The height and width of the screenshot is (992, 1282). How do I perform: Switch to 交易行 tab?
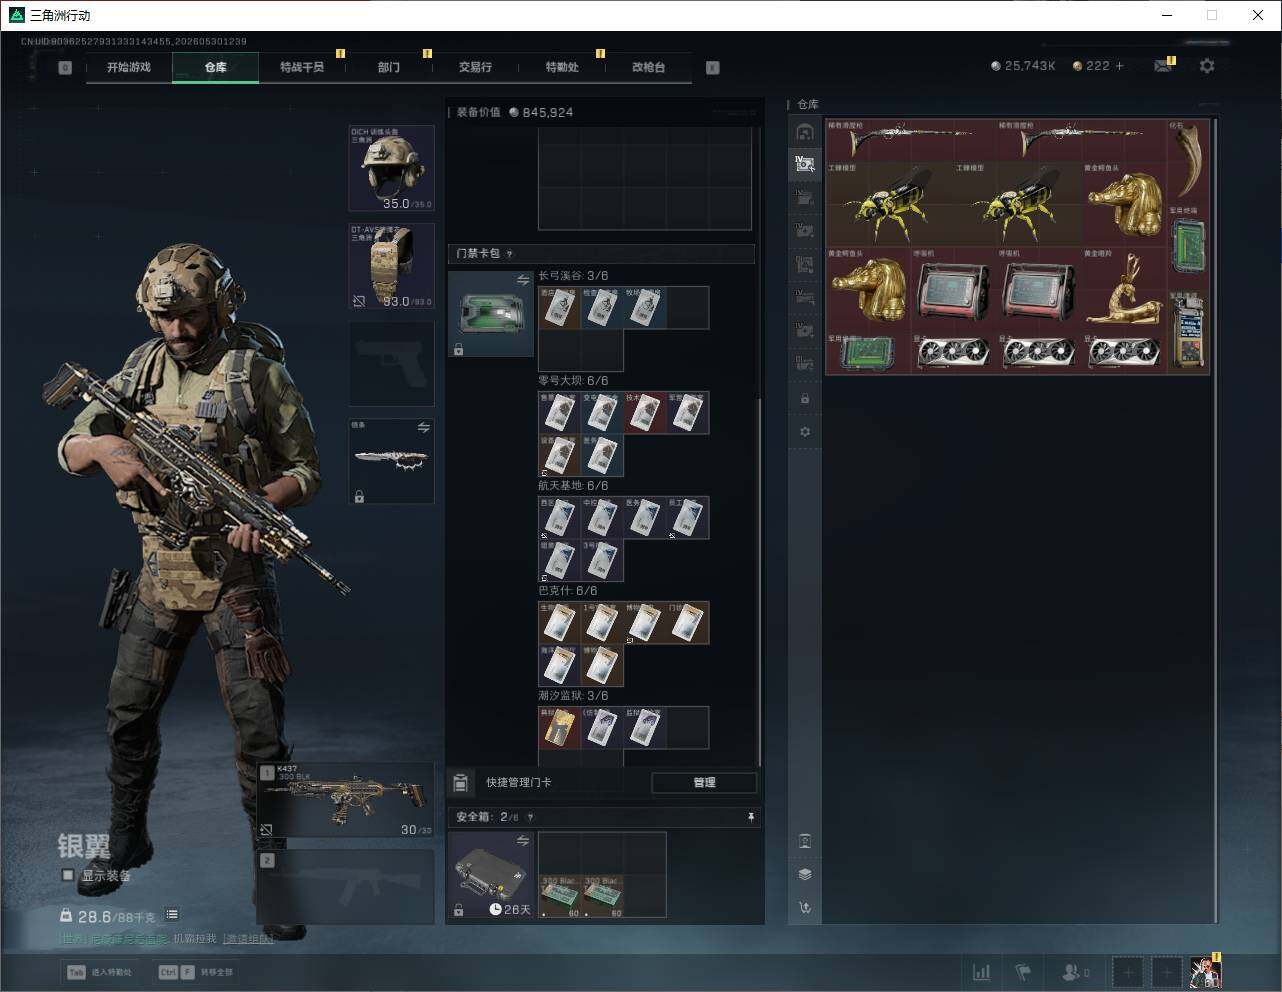coord(475,67)
